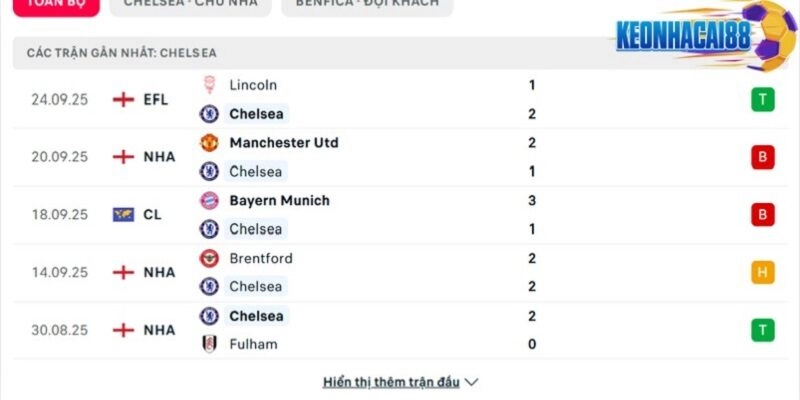
Task: Click the green T badge for Lincoln match
Action: coord(763,99)
